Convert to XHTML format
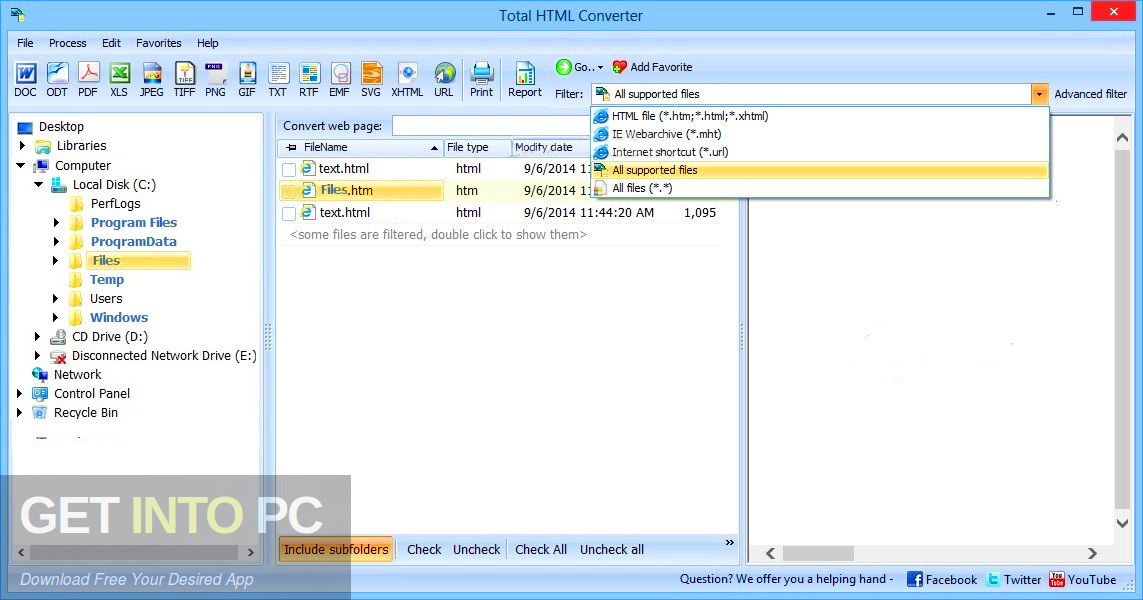This screenshot has height=600, width=1143. pos(407,79)
